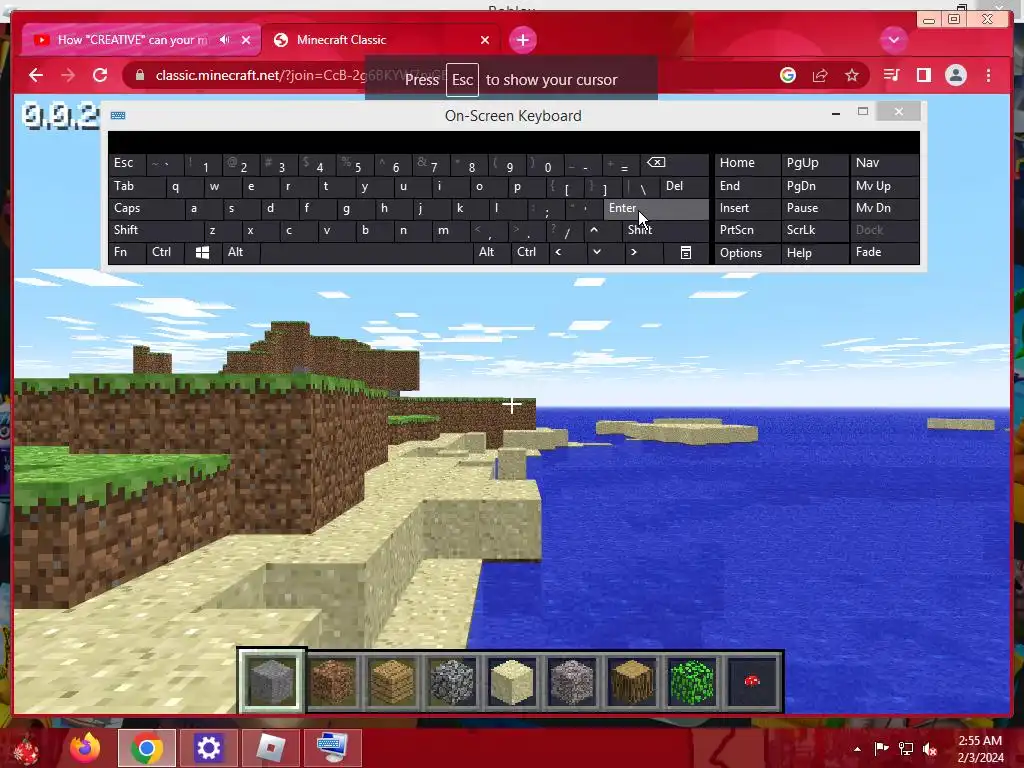Screen dimensions: 1024x768
Task: Open On-Screen Keyboard taskbar icon
Action: click(332, 748)
